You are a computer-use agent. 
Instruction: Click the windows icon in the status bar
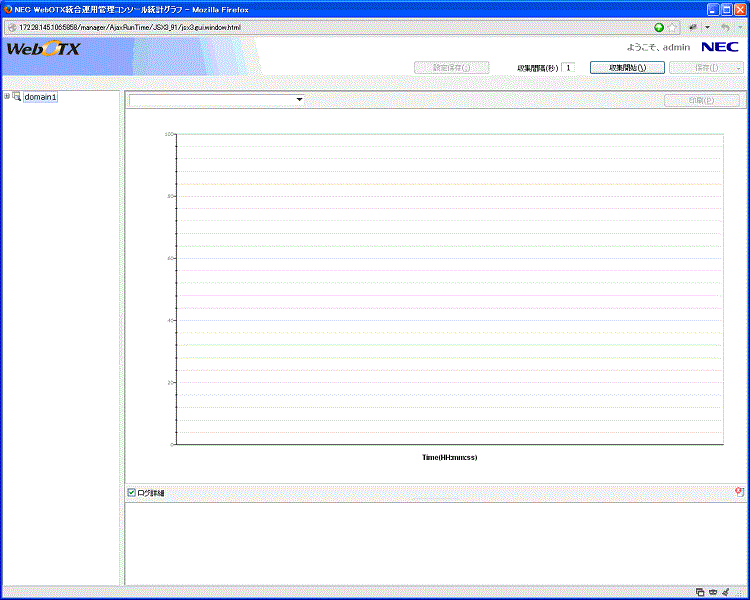[699, 593]
